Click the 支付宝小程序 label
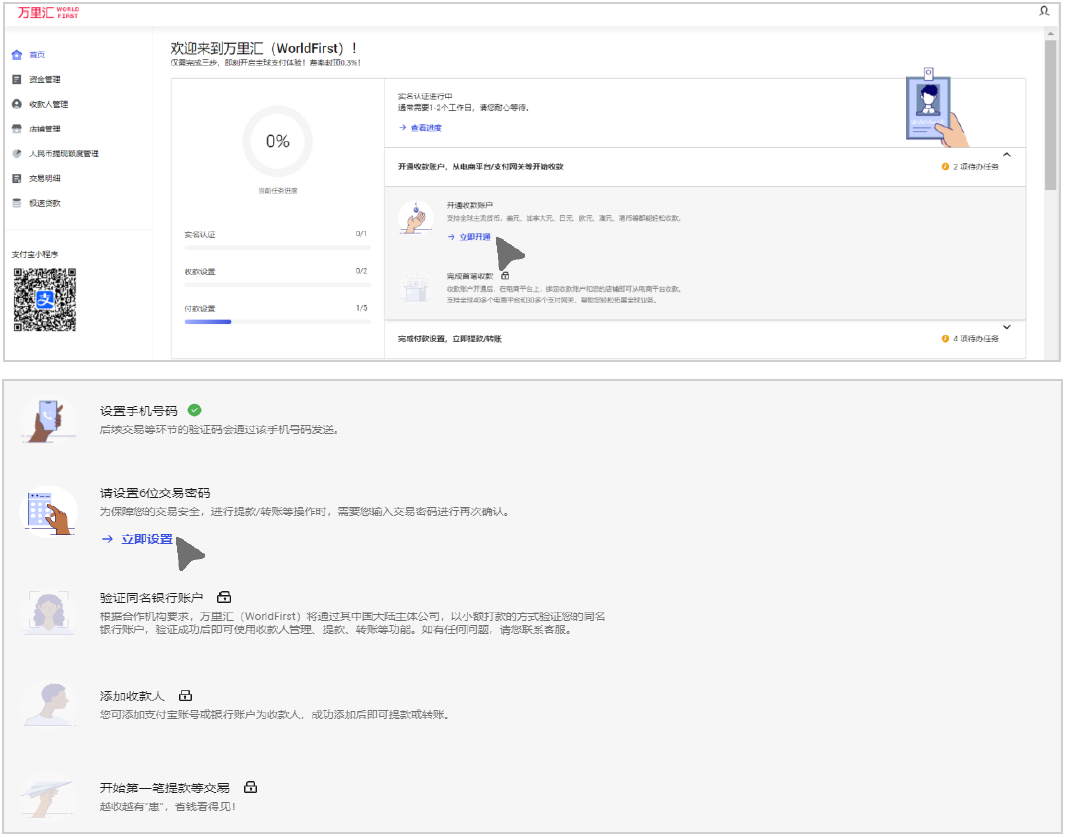 pos(35,254)
